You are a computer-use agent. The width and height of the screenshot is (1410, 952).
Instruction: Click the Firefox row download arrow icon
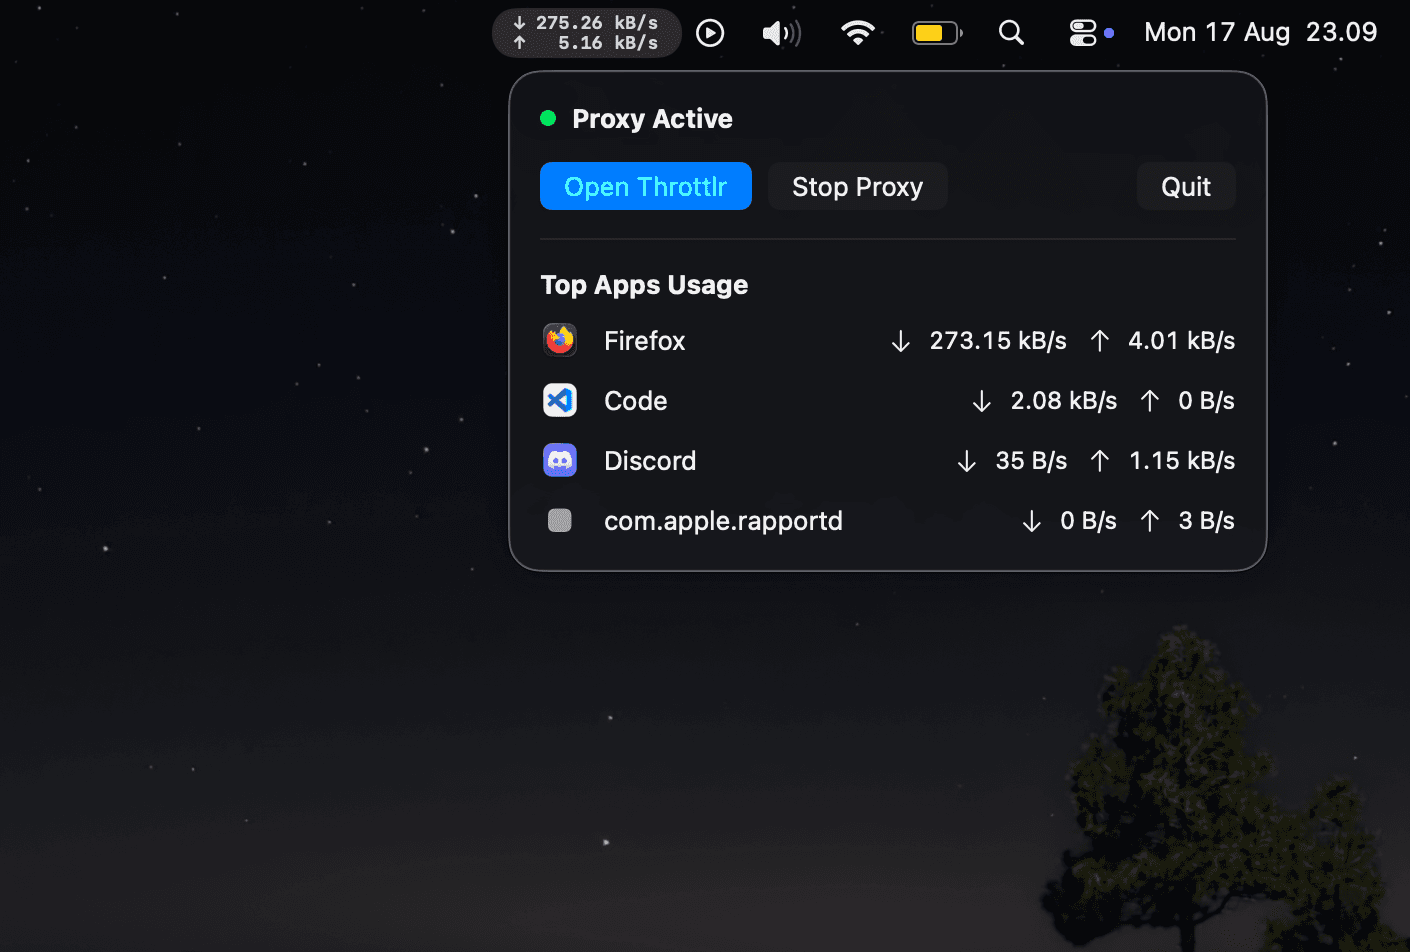(x=900, y=341)
